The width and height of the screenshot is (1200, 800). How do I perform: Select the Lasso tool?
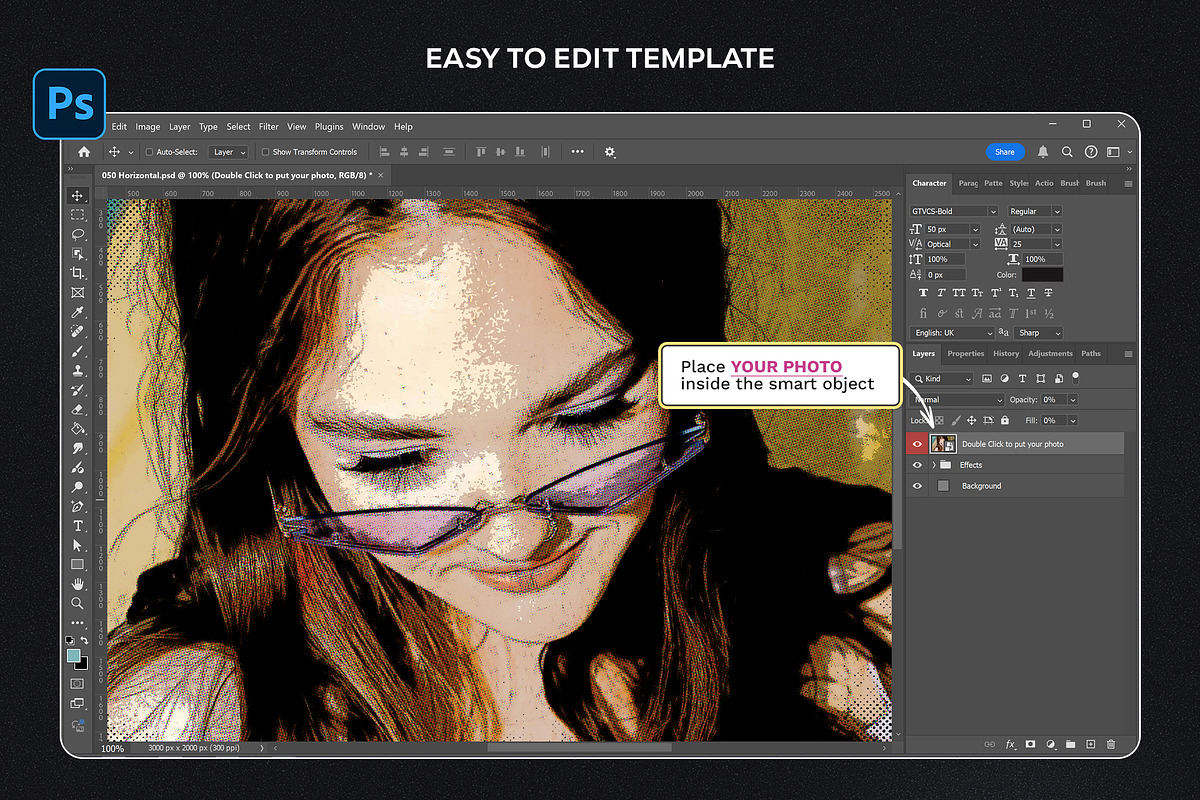coord(78,234)
